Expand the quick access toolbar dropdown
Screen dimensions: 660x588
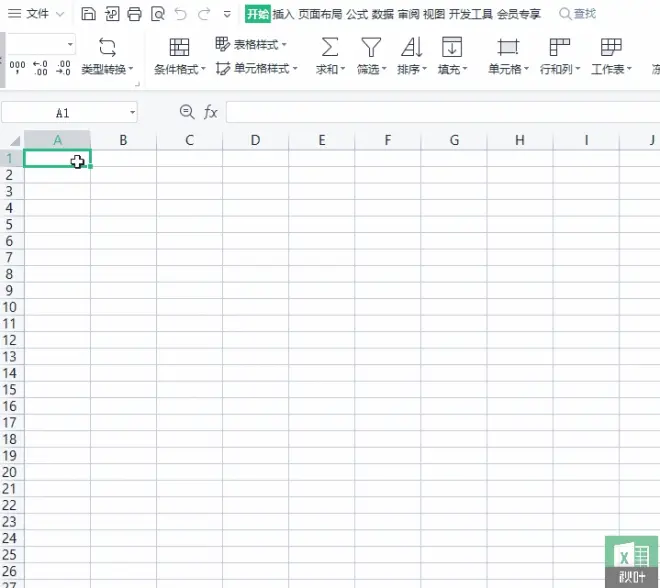pyautogui.click(x=227, y=14)
